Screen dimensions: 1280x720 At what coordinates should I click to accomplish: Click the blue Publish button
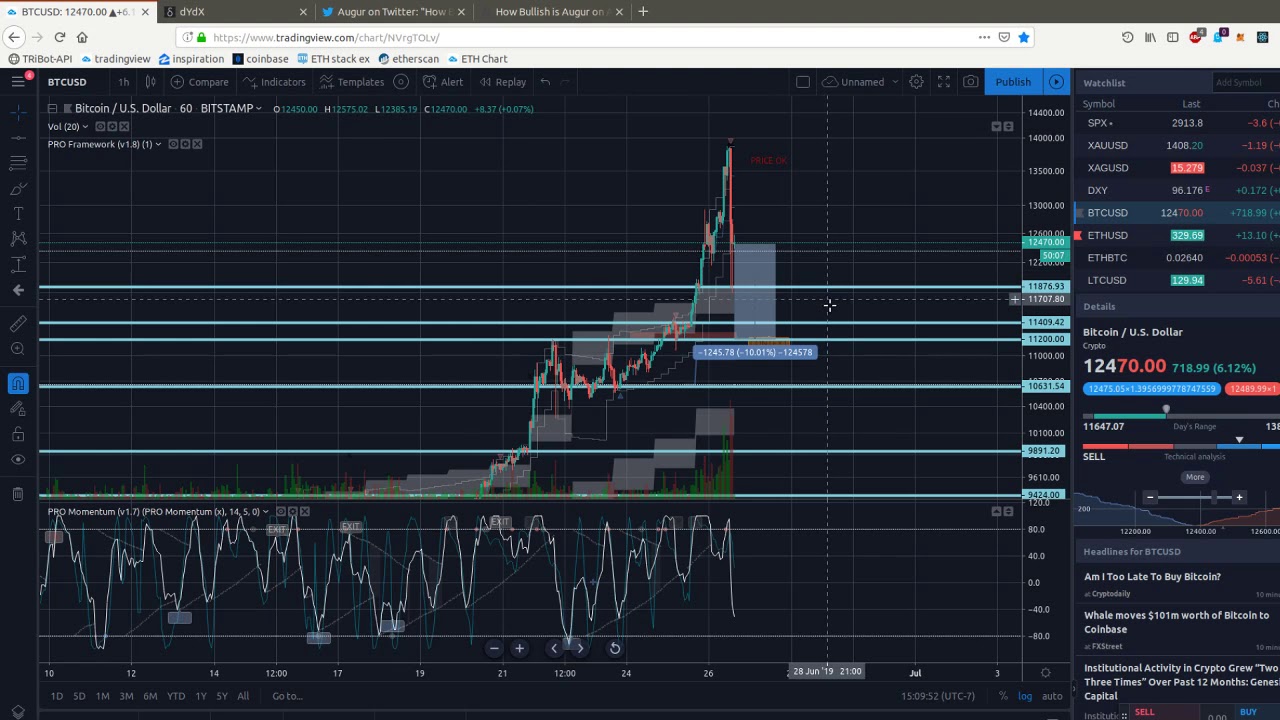click(1013, 82)
